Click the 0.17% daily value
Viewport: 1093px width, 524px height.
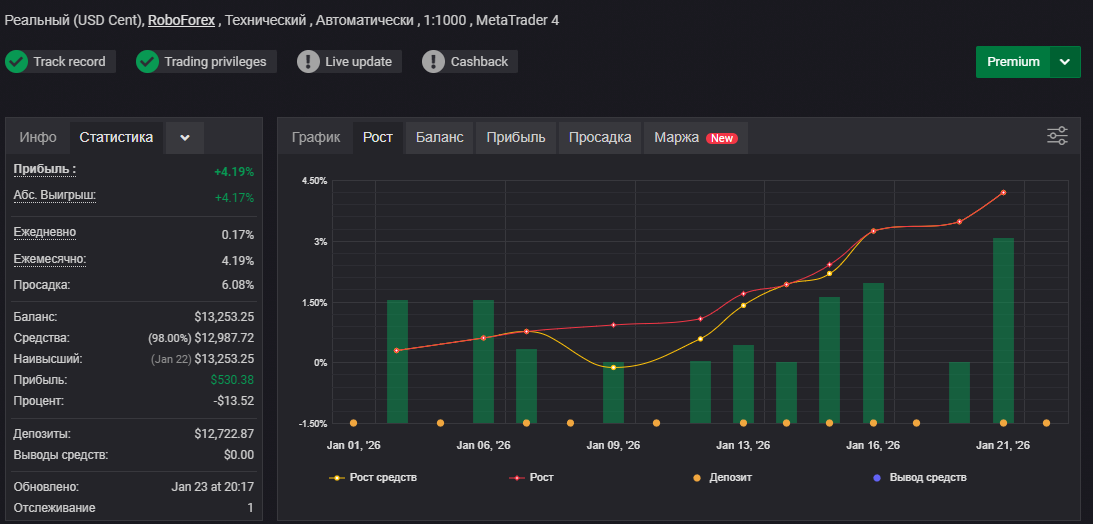(x=238, y=235)
